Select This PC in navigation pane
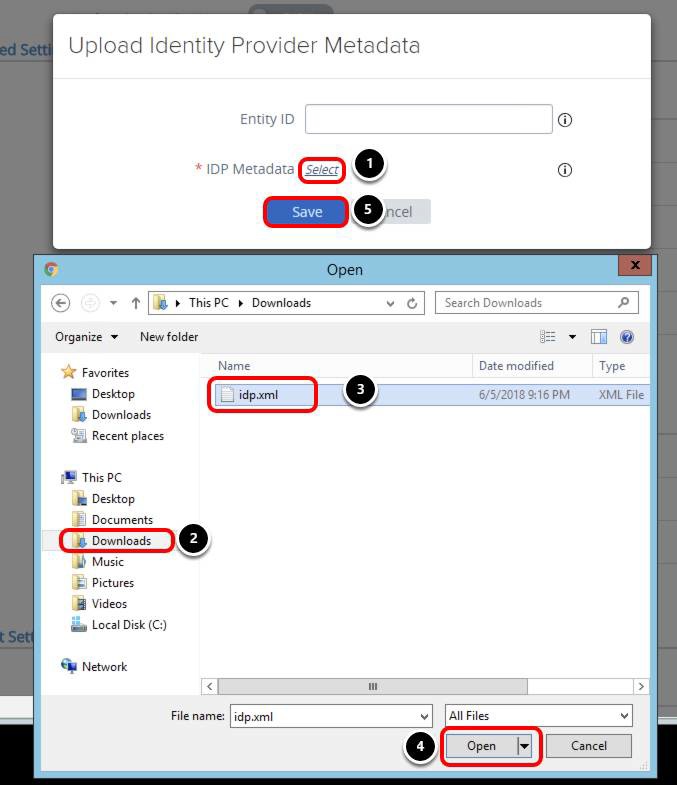The height and width of the screenshot is (785, 677). [x=102, y=478]
